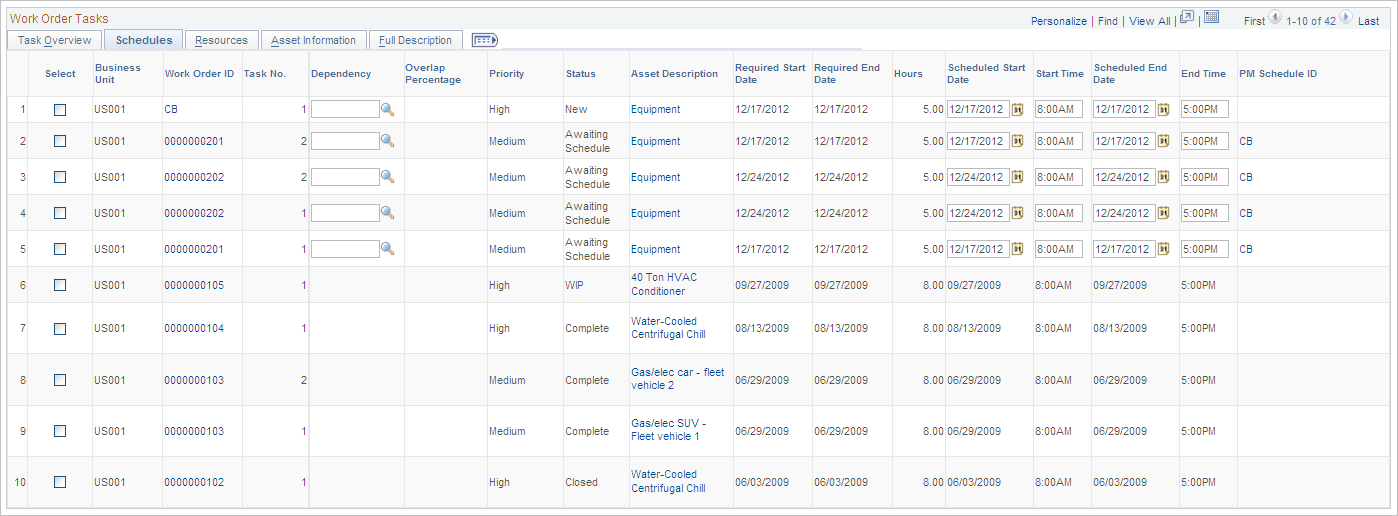The image size is (1398, 516).
Task: Open dependency lookup magnifier in row 5
Action: (x=388, y=249)
